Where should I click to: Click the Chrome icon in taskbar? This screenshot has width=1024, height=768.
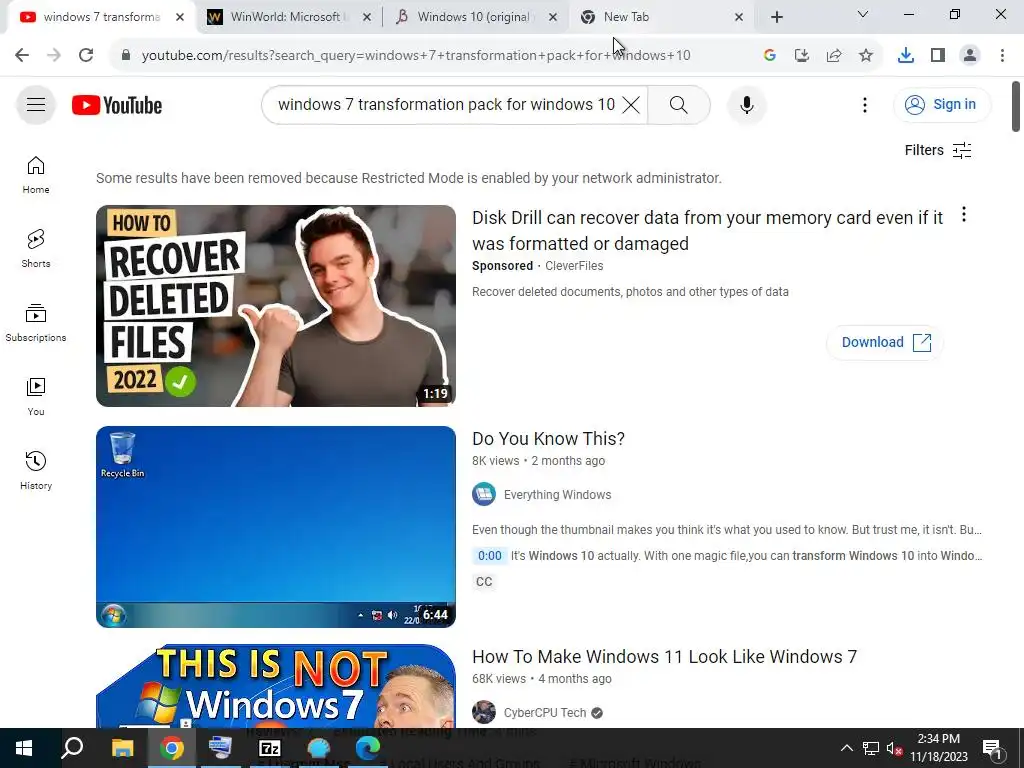click(x=172, y=748)
